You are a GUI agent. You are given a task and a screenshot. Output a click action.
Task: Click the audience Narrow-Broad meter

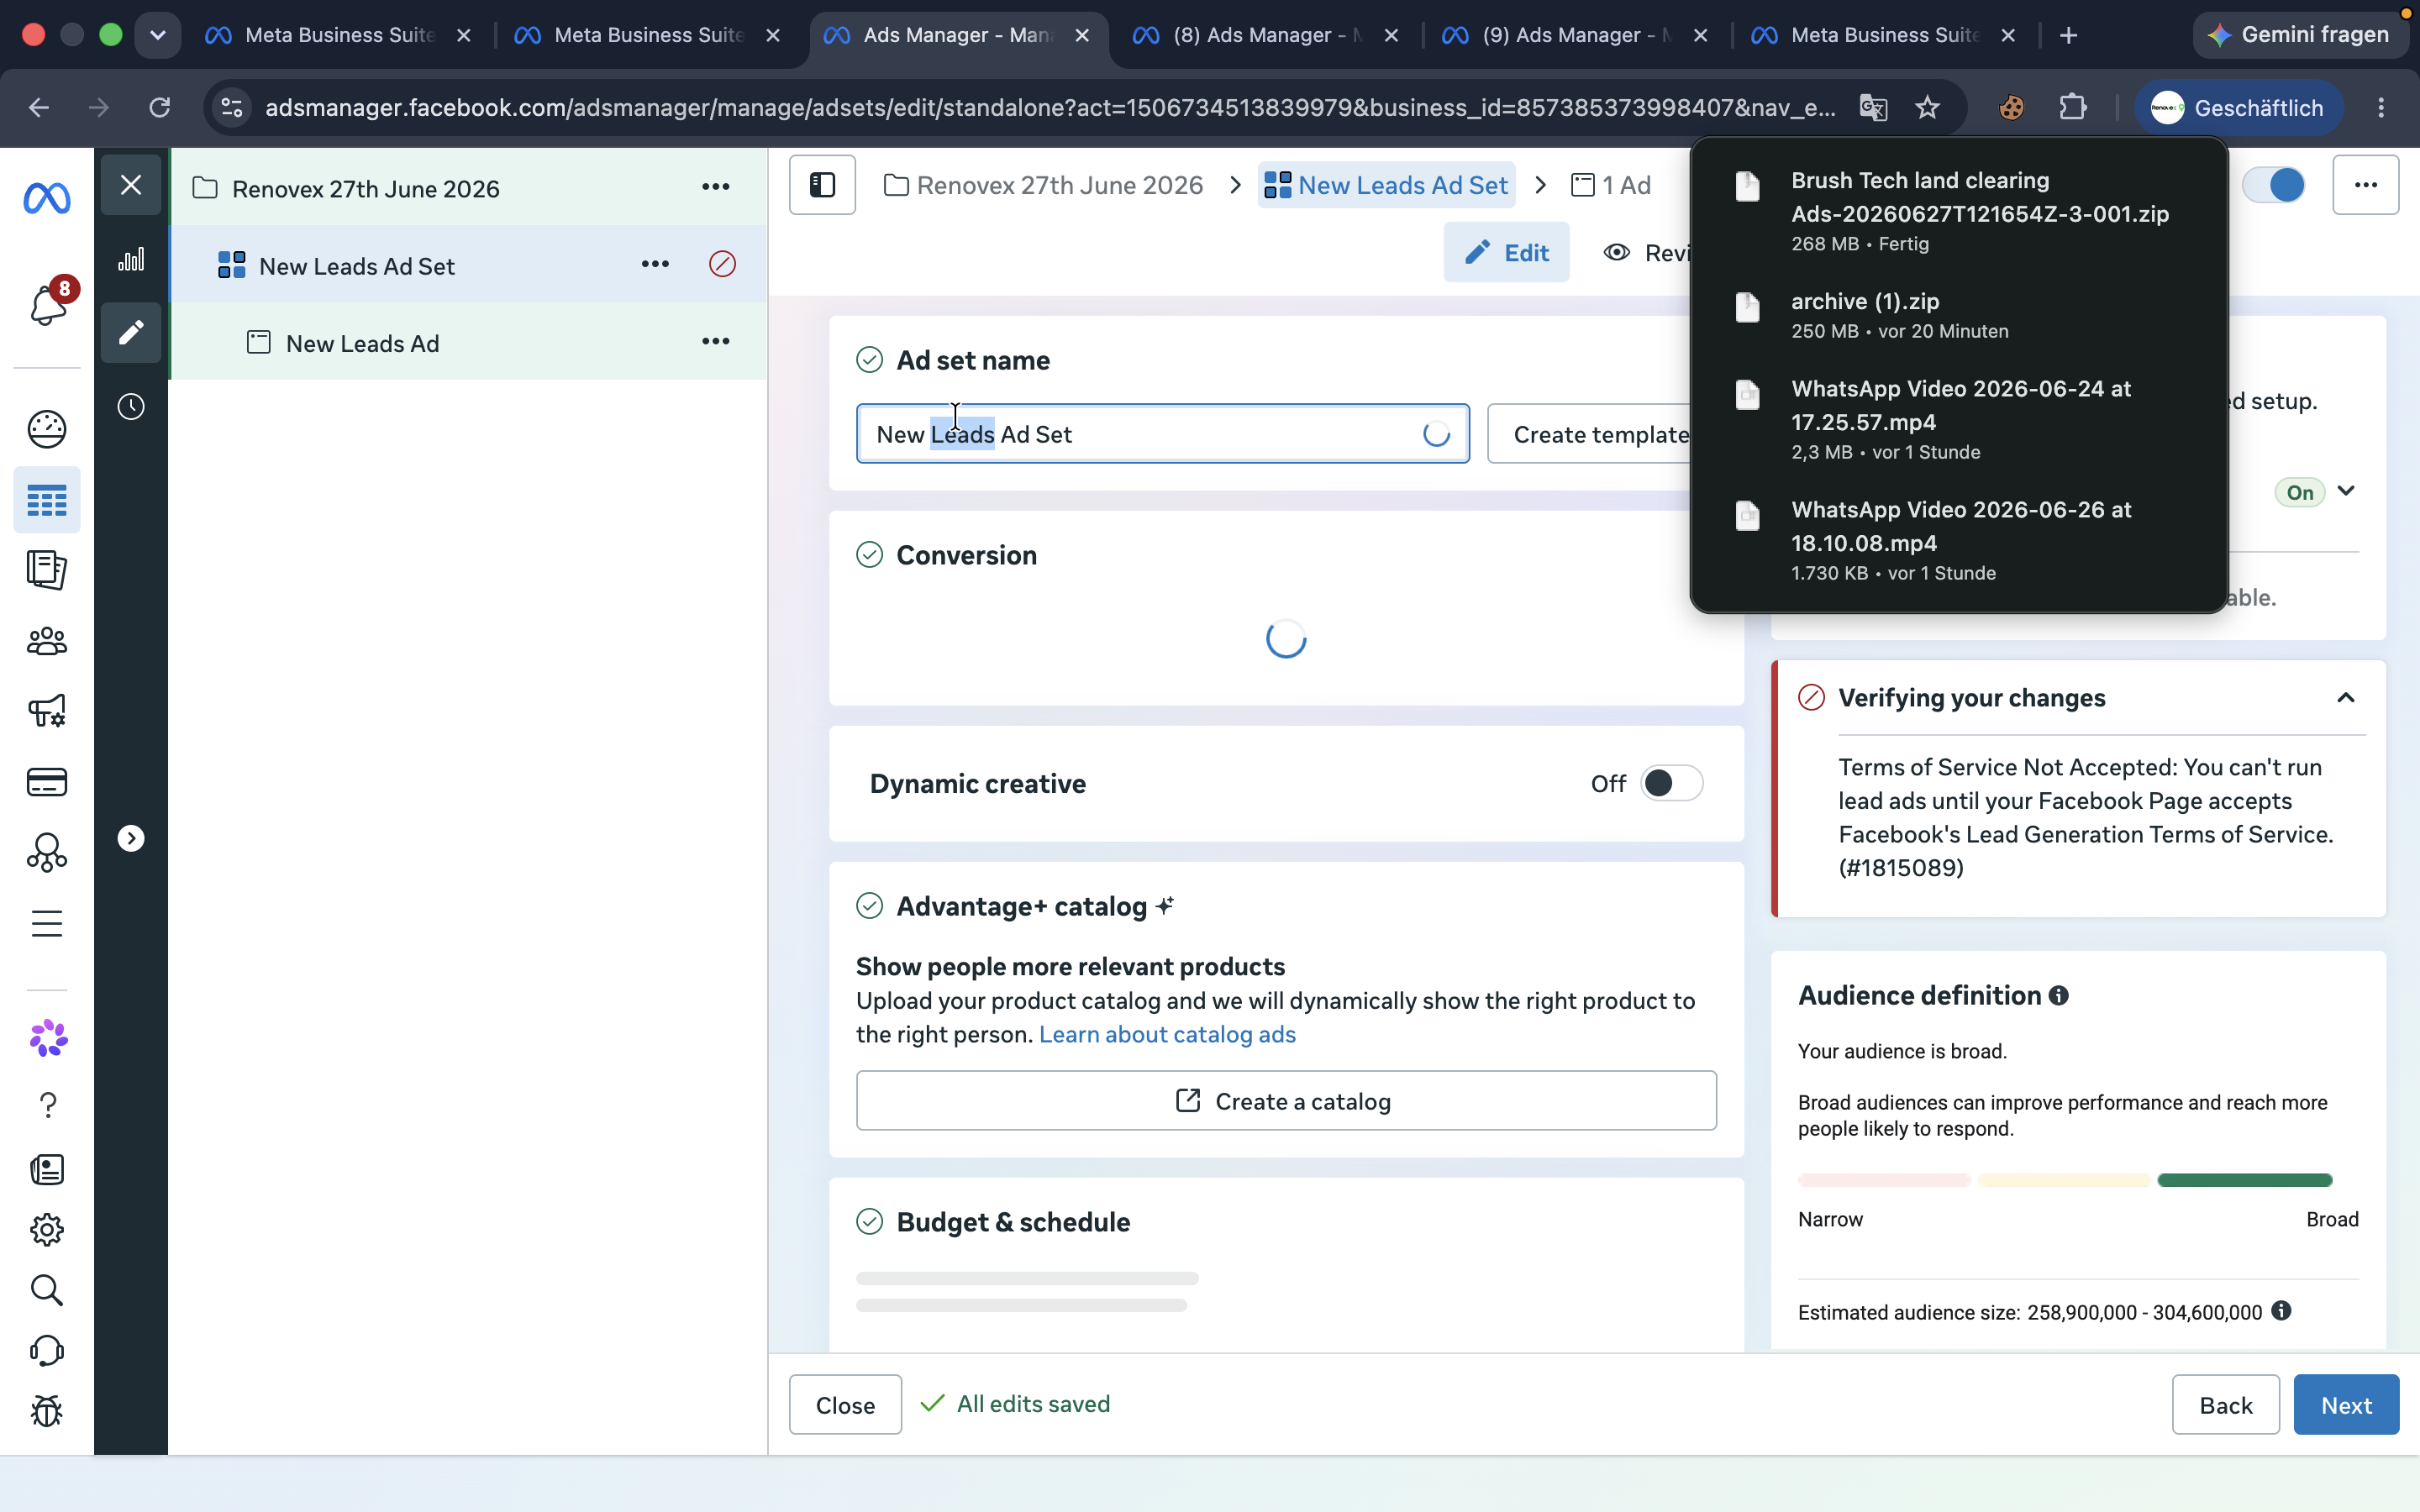(2065, 1180)
